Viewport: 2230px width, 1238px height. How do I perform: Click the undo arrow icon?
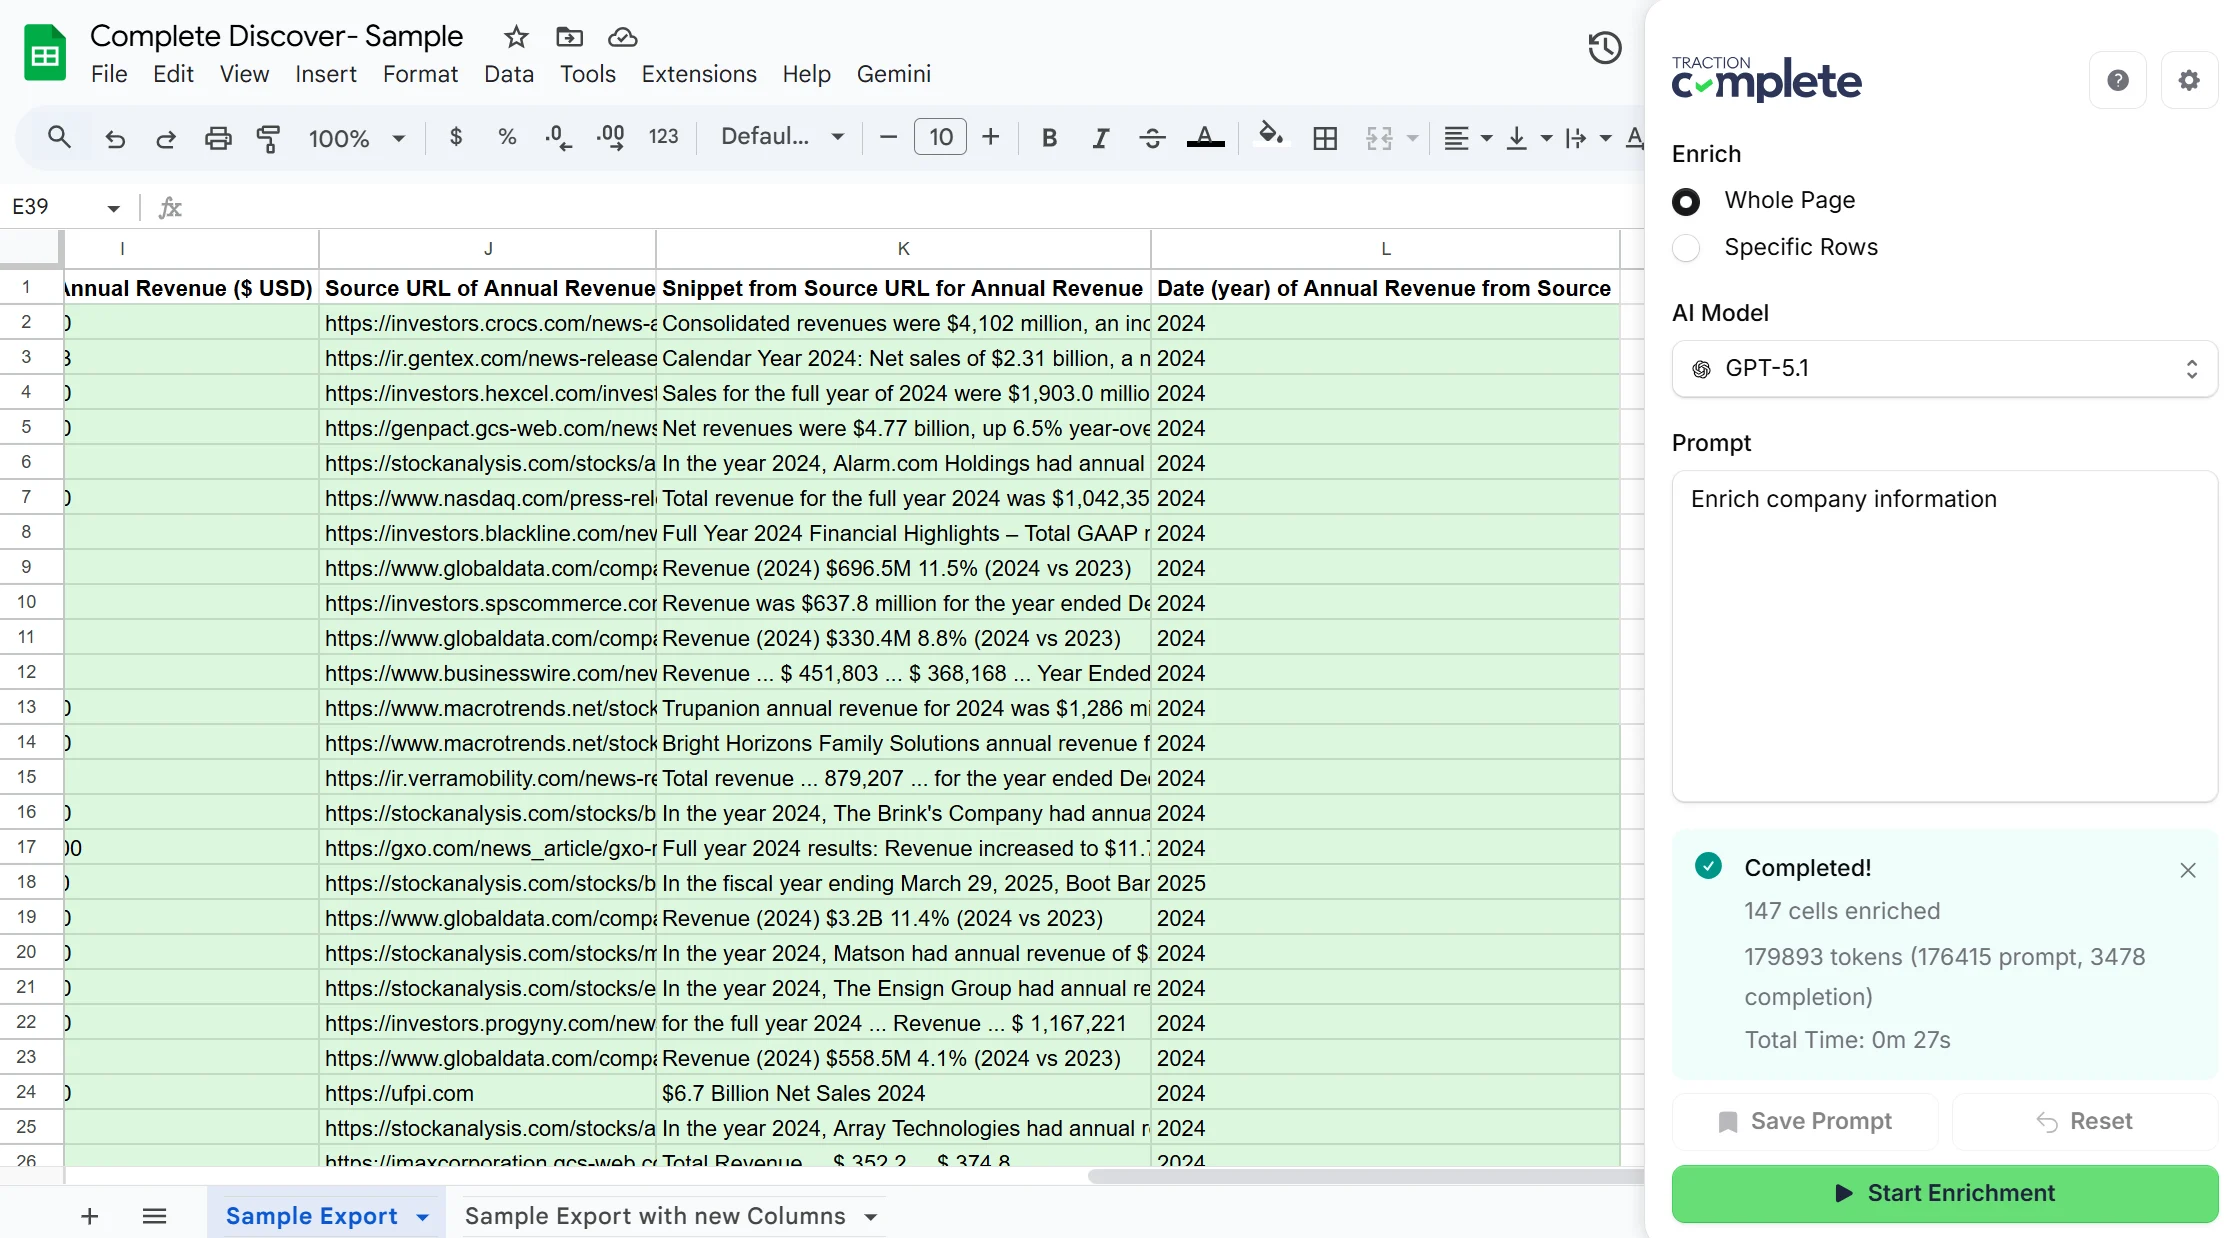click(x=115, y=138)
